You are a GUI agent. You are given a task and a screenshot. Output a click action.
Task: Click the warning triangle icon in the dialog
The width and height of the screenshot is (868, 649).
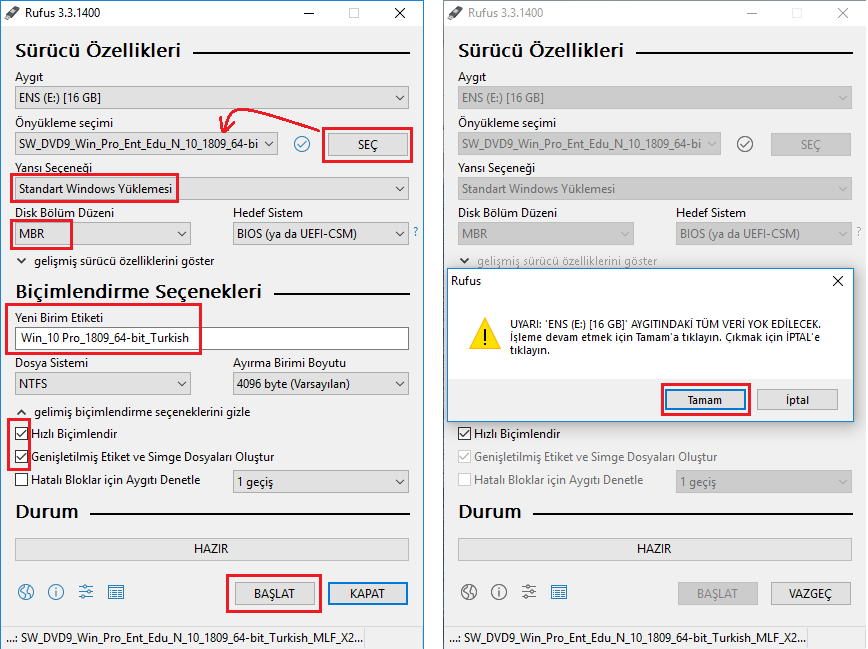(x=485, y=333)
